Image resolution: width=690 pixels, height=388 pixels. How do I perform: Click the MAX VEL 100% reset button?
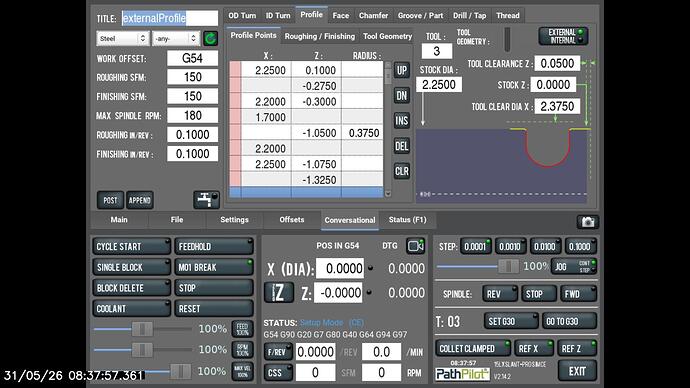[x=242, y=371]
